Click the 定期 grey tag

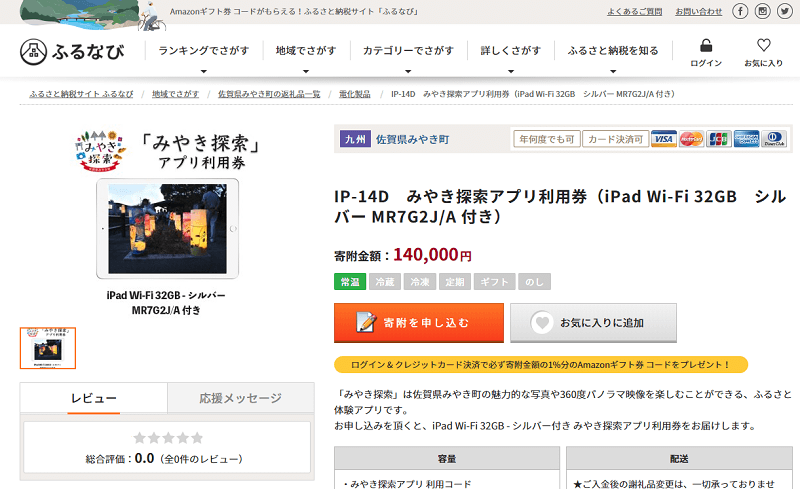click(x=455, y=282)
